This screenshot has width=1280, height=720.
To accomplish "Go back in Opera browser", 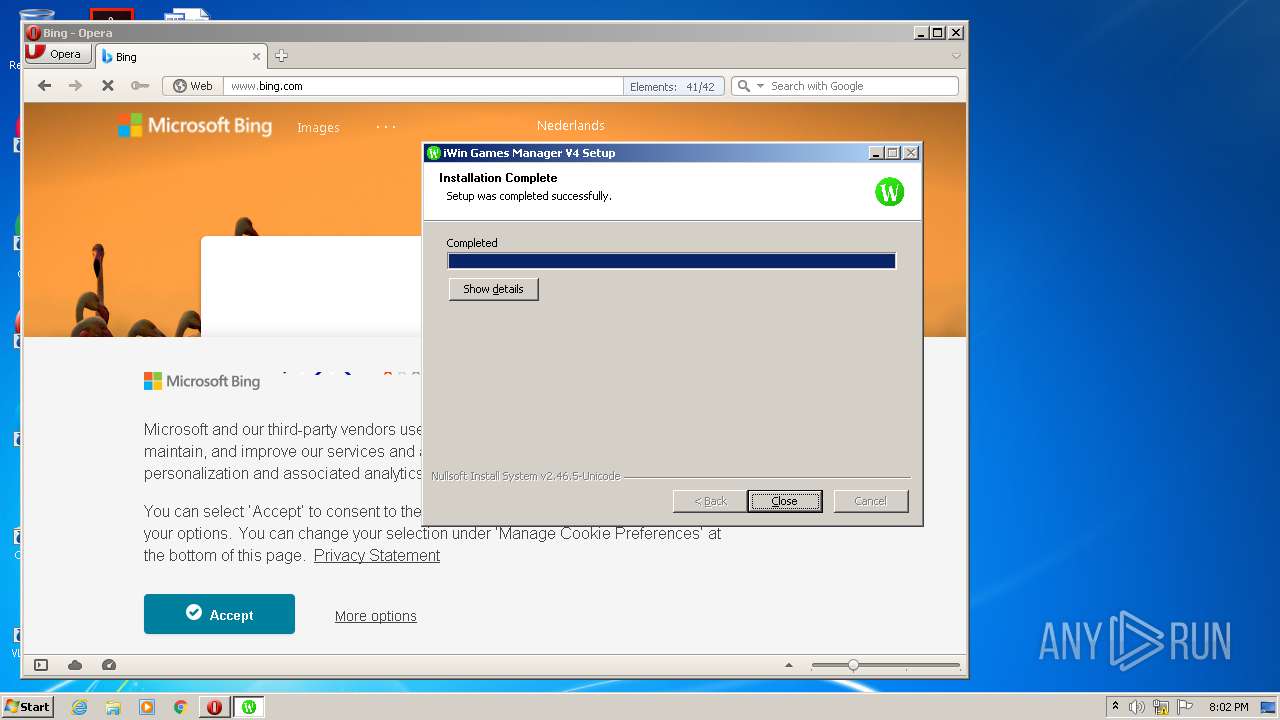I will point(44,86).
